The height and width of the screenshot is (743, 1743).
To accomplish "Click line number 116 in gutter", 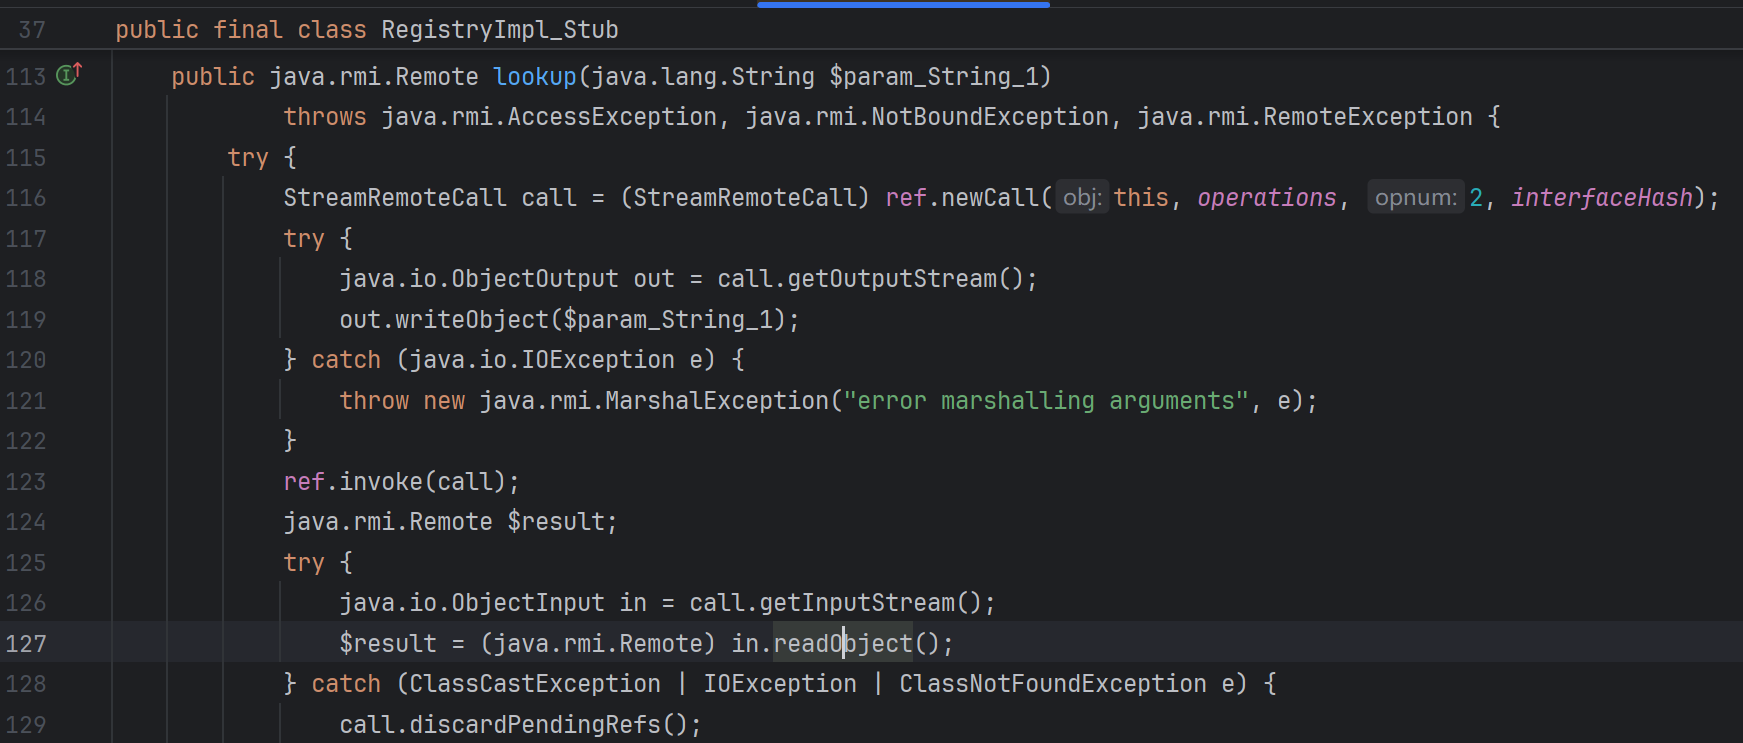I will (x=26, y=198).
